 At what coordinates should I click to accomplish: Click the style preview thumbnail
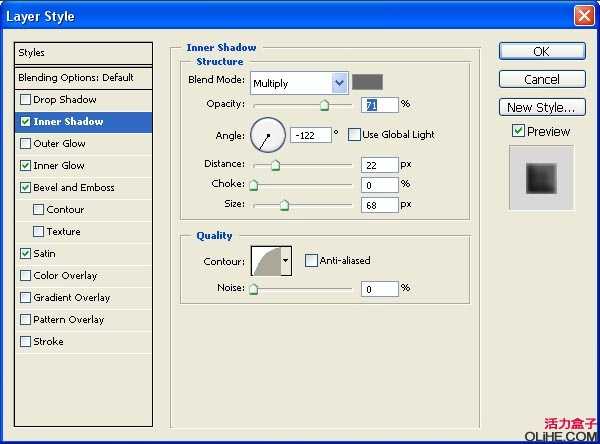pos(541,178)
